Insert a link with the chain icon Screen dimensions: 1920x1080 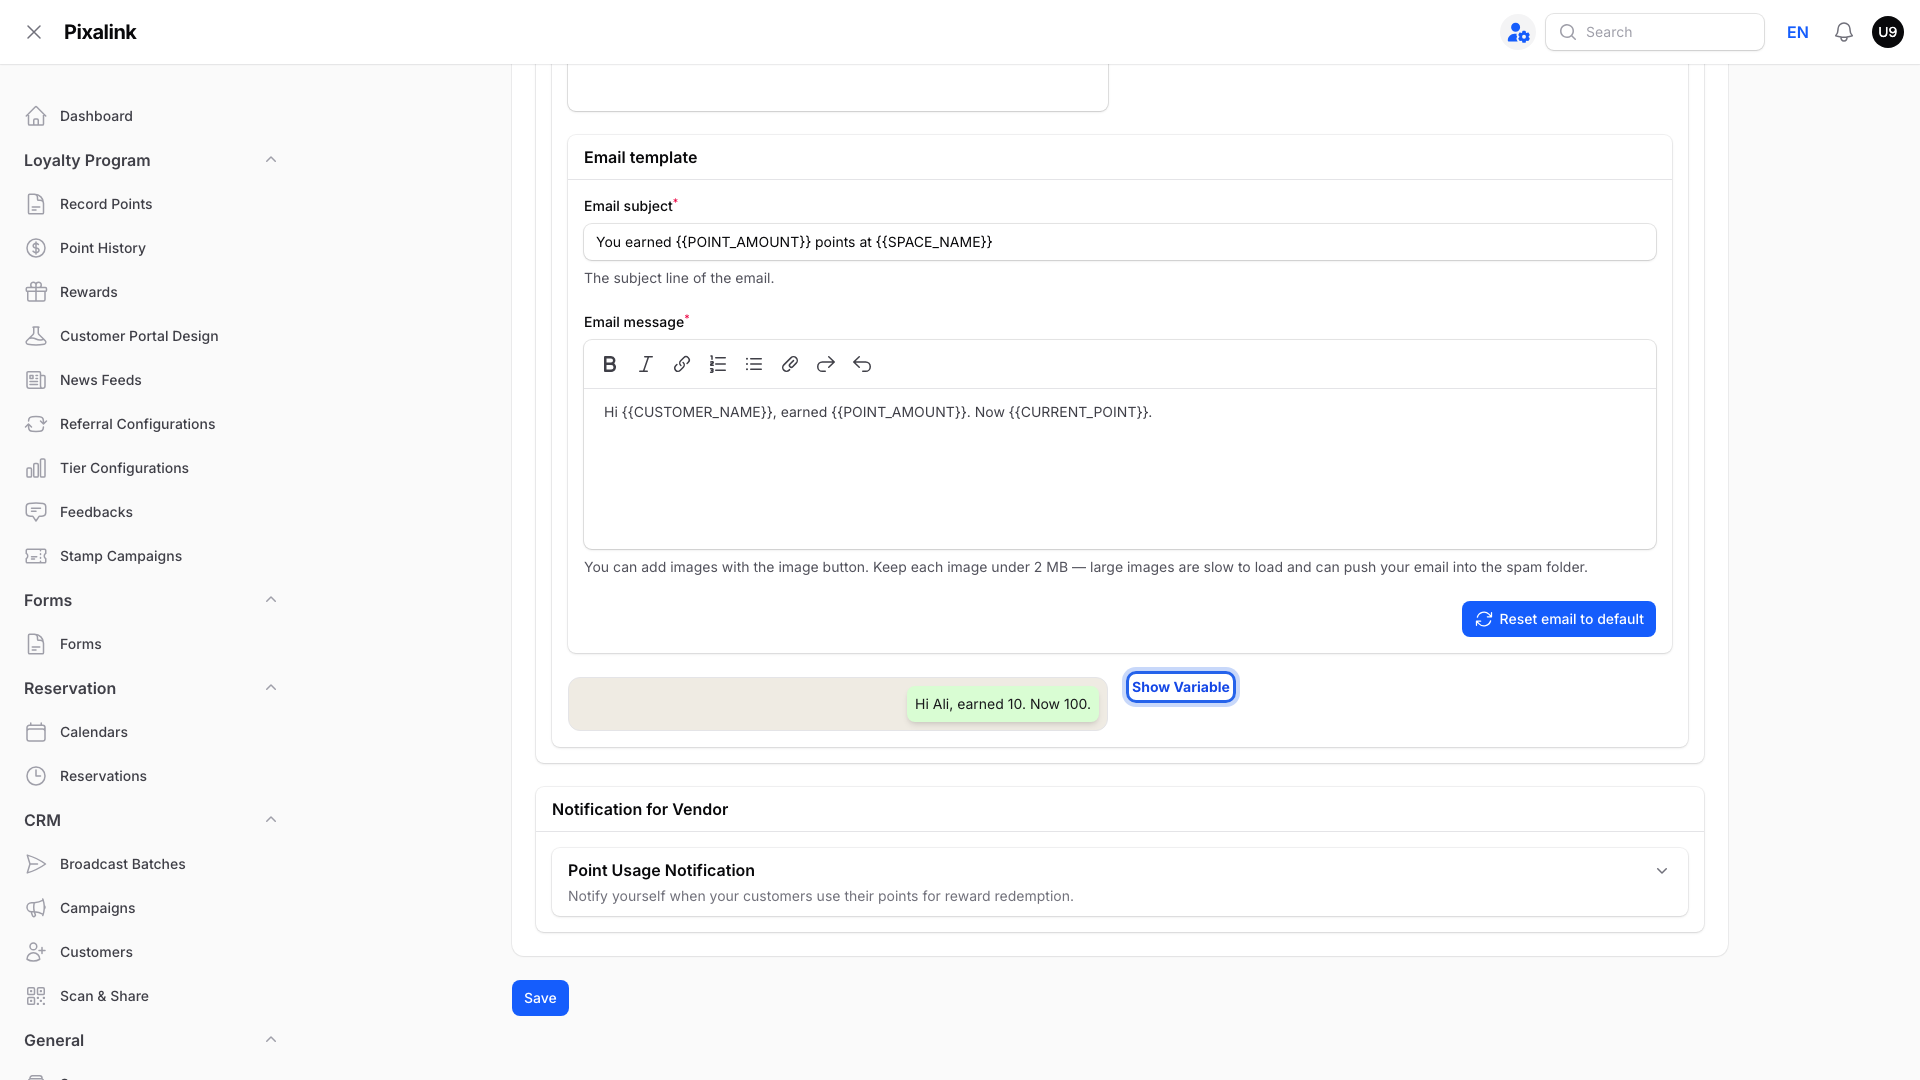[682, 364]
